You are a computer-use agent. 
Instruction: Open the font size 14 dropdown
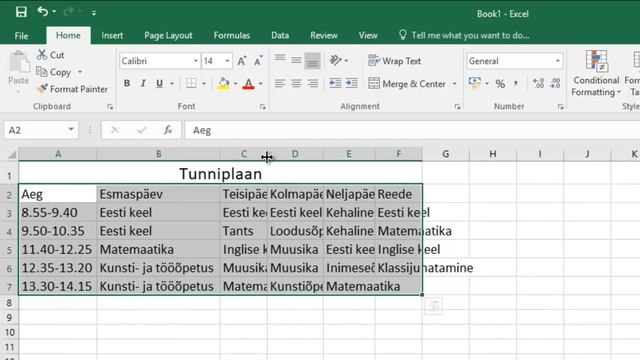(227, 61)
